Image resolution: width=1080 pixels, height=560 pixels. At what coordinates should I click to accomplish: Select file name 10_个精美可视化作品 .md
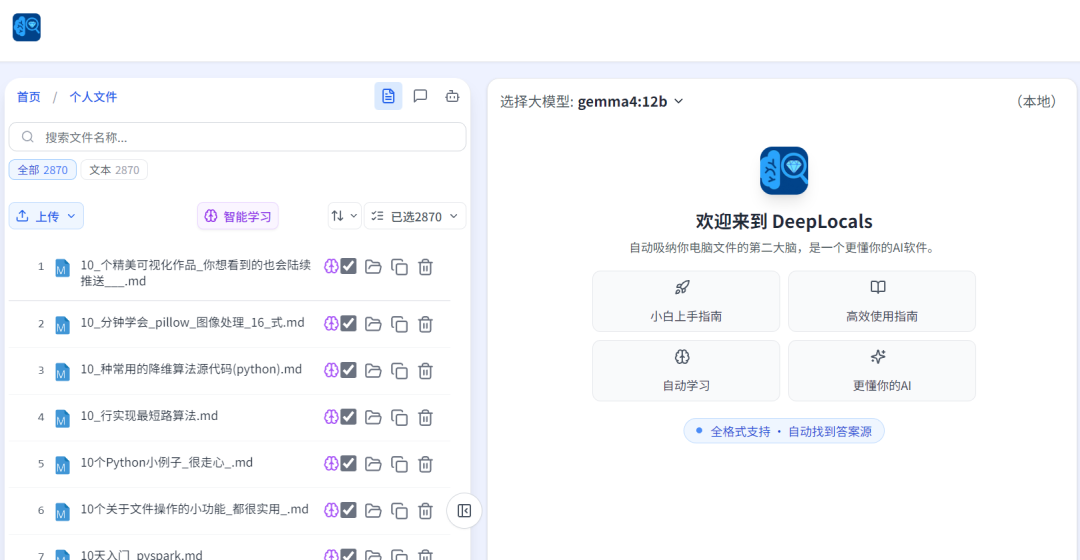(196, 273)
